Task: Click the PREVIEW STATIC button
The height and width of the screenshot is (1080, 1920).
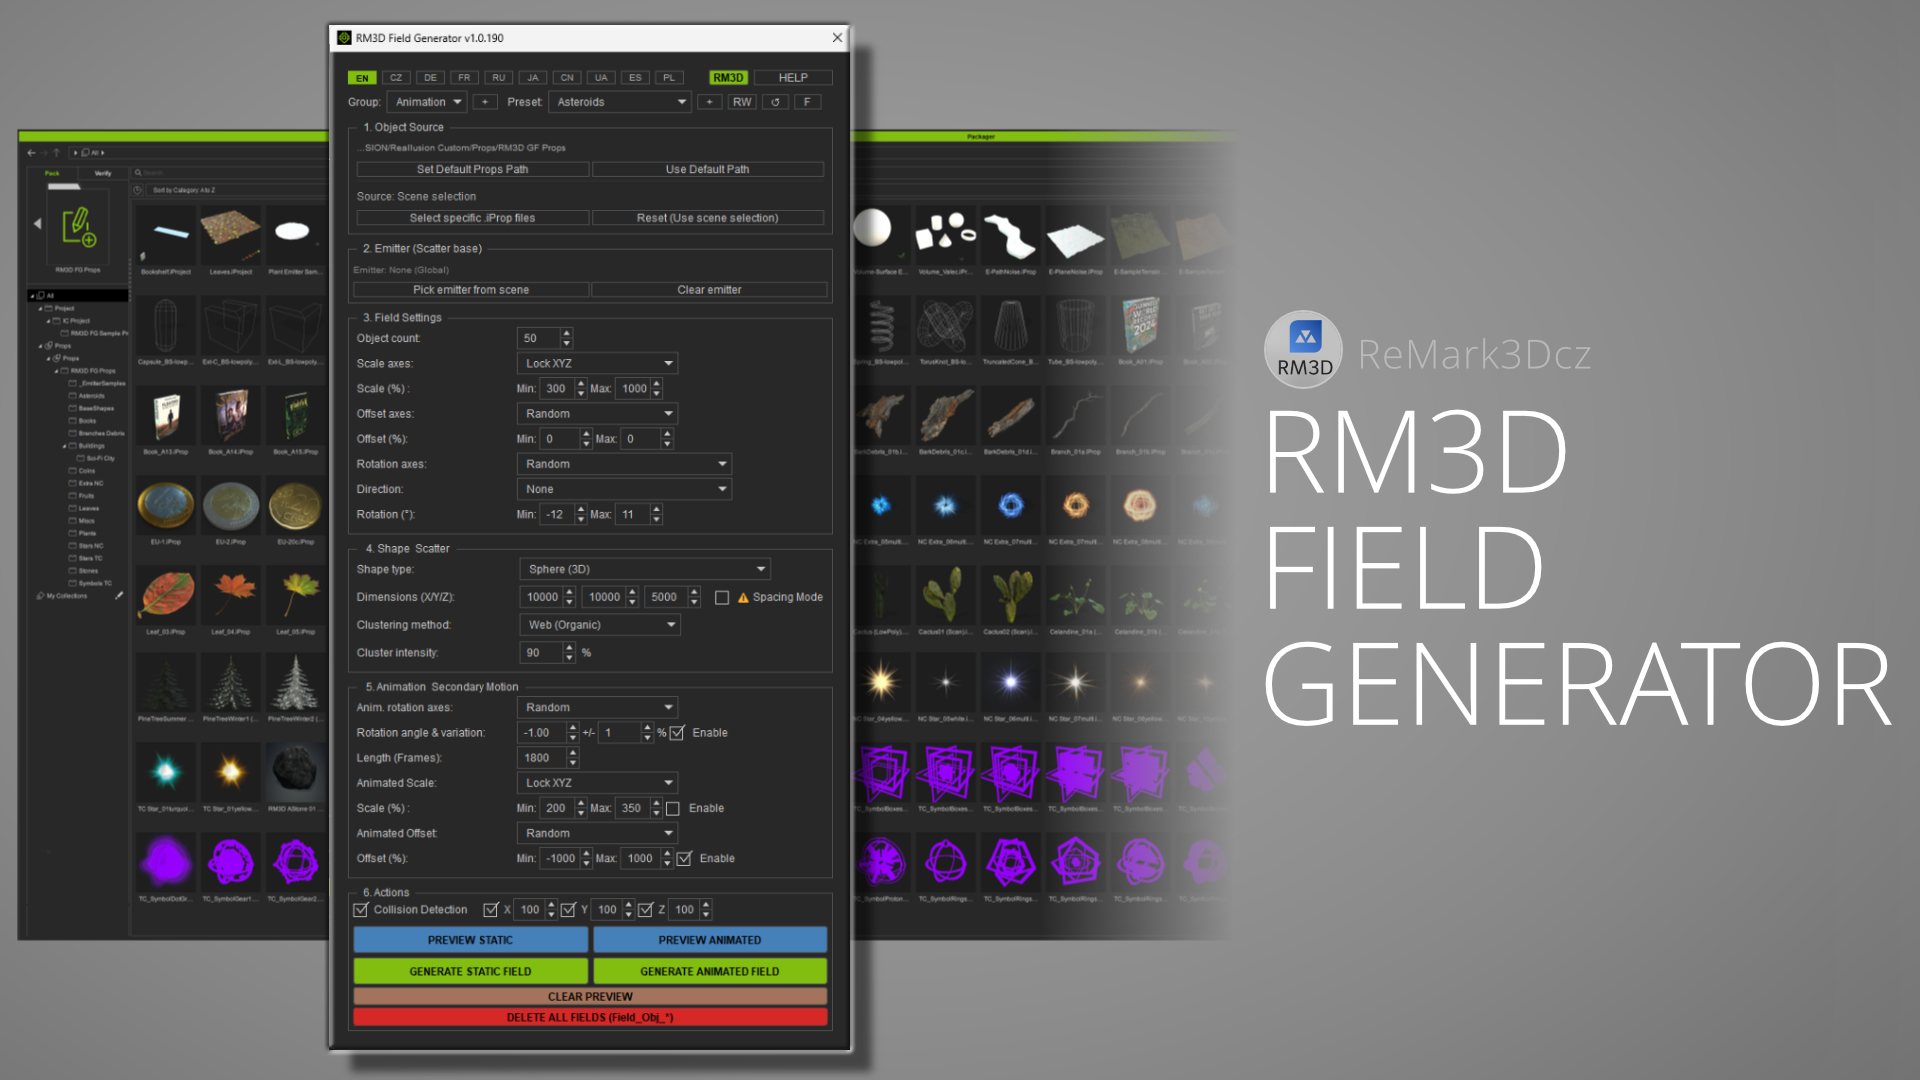Action: click(x=470, y=941)
